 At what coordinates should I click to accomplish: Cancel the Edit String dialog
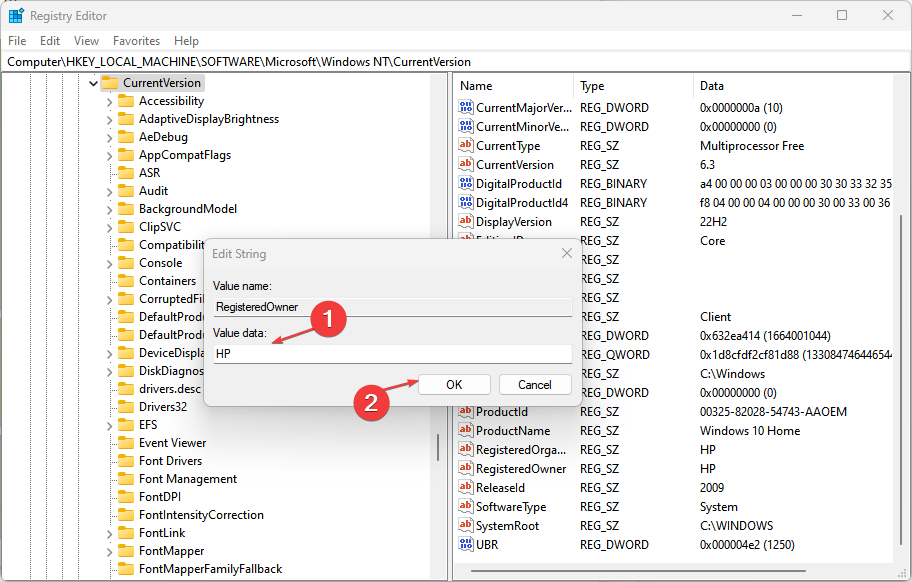(535, 384)
